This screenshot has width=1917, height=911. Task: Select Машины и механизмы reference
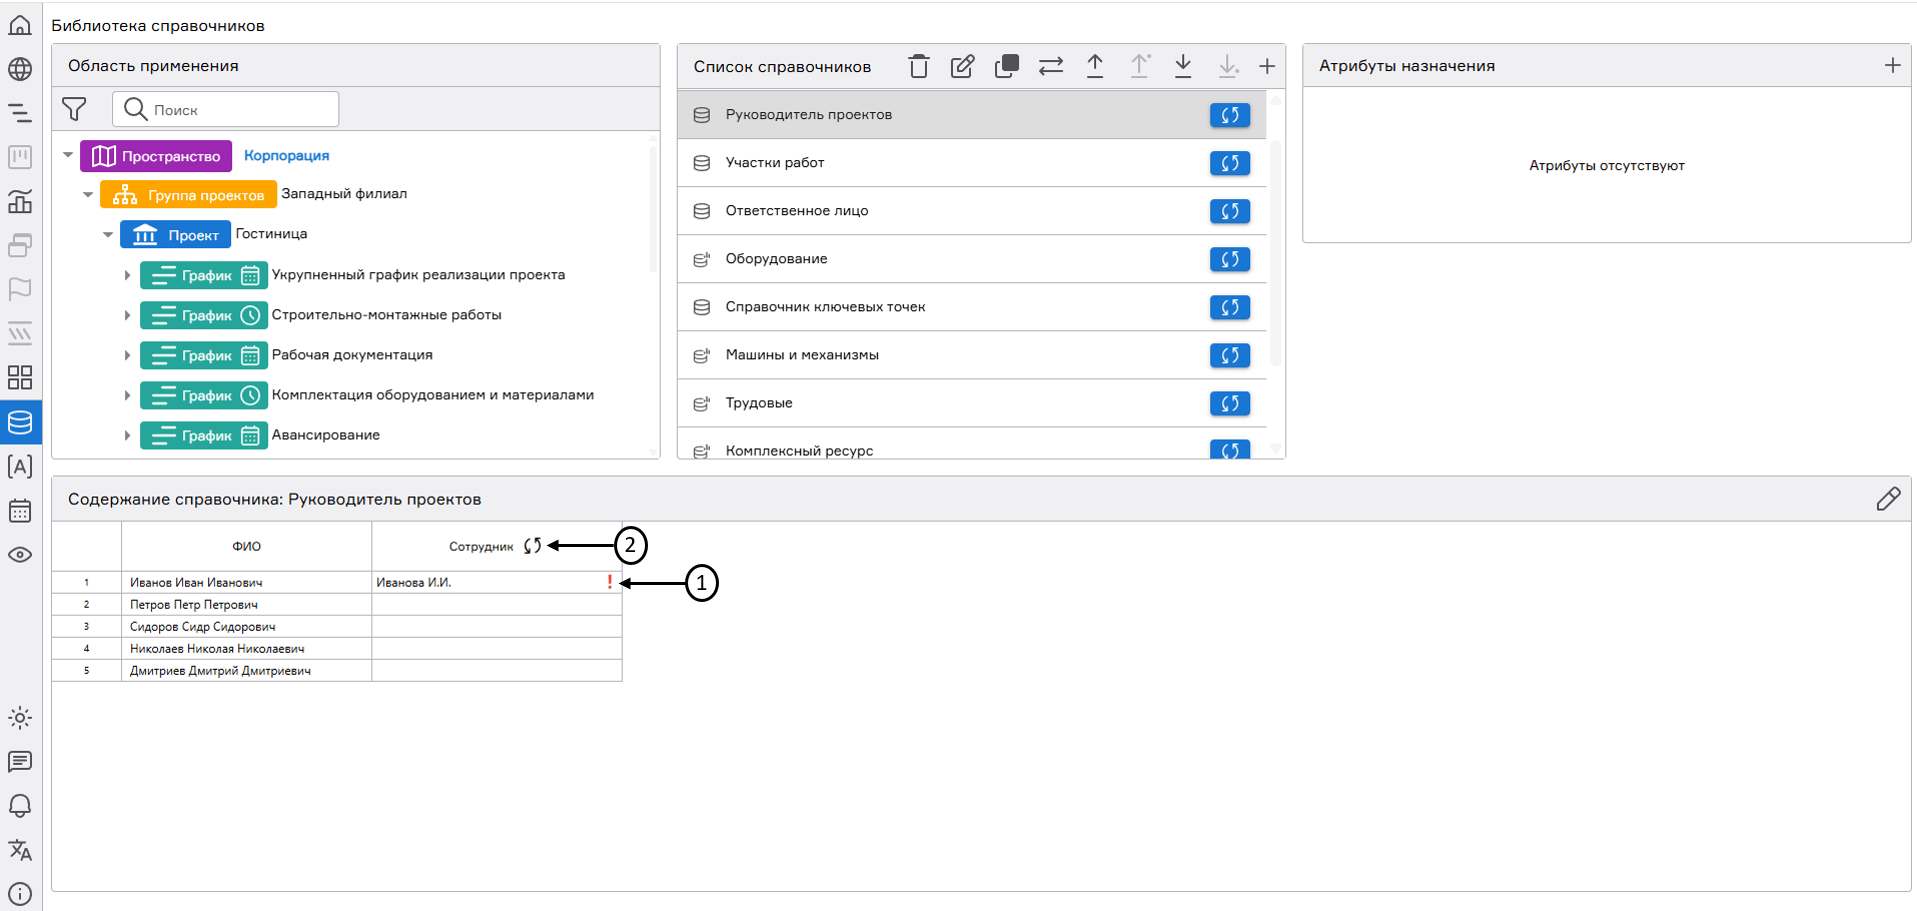pos(801,355)
